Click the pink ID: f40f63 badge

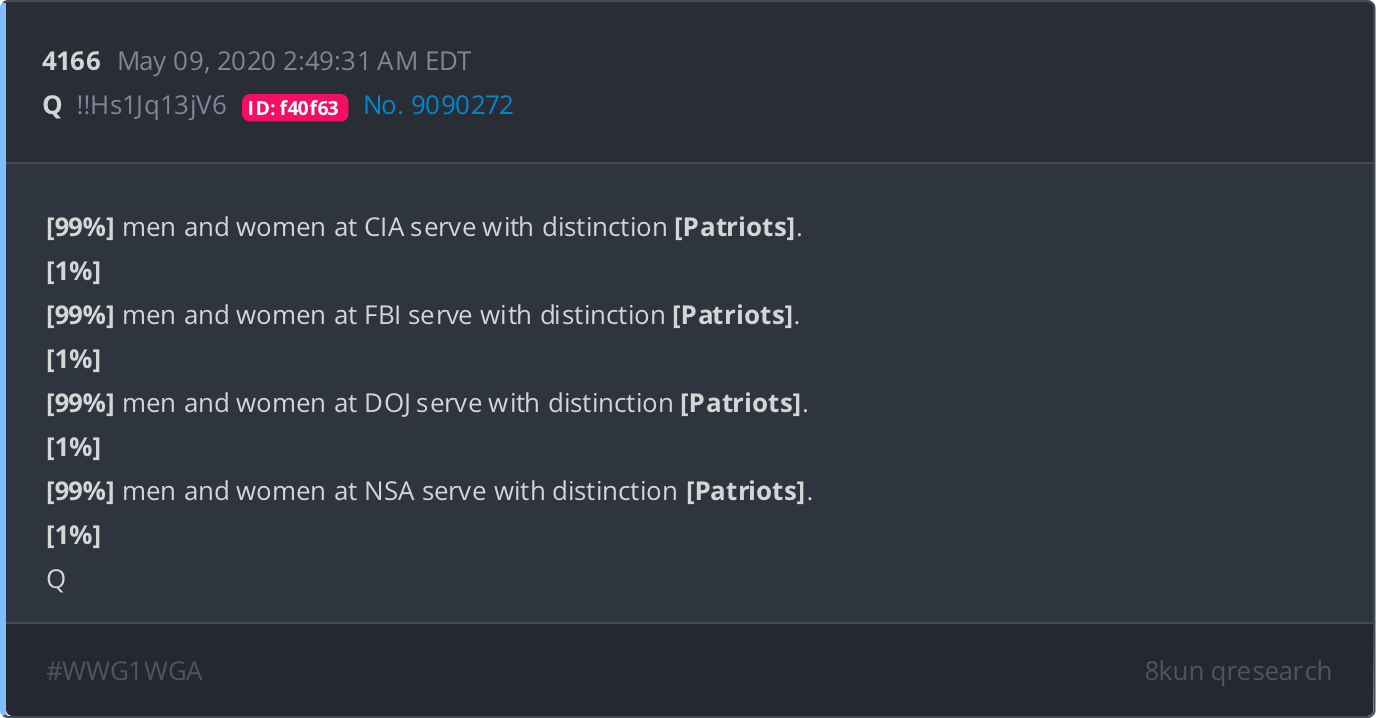[x=295, y=107]
